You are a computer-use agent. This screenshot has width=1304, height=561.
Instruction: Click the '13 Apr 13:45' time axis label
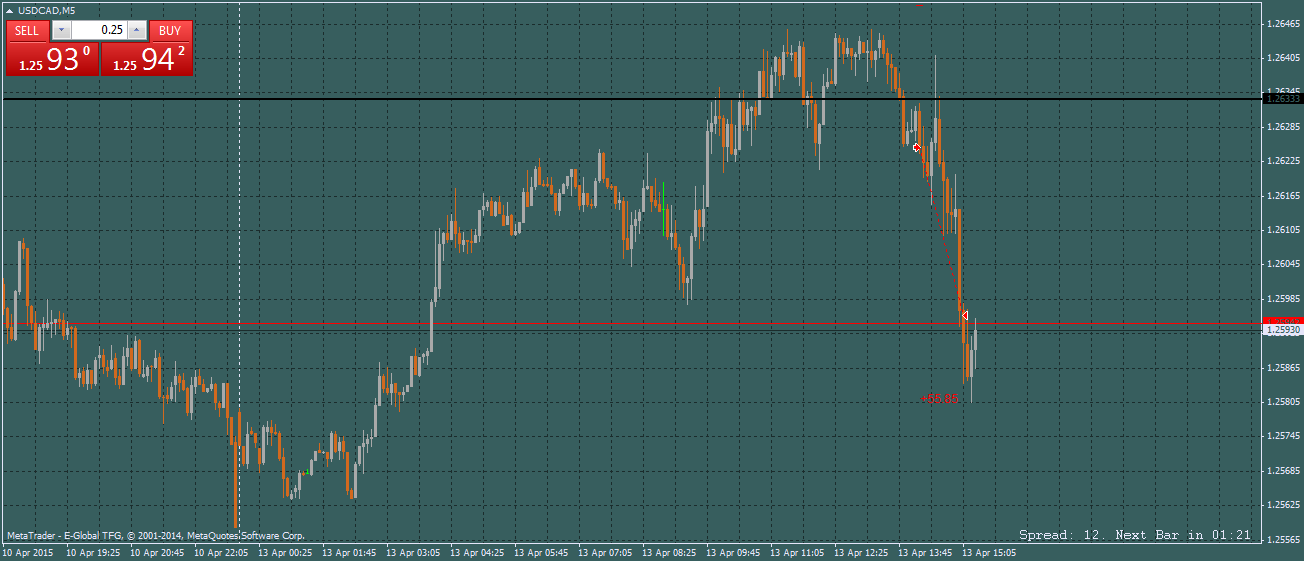(924, 552)
